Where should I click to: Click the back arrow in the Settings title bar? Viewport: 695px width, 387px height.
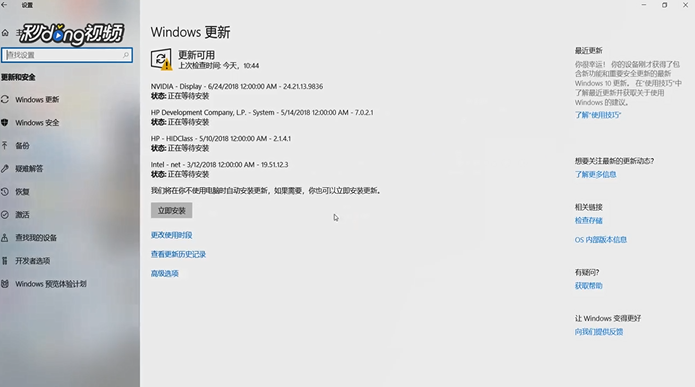(x=4, y=5)
